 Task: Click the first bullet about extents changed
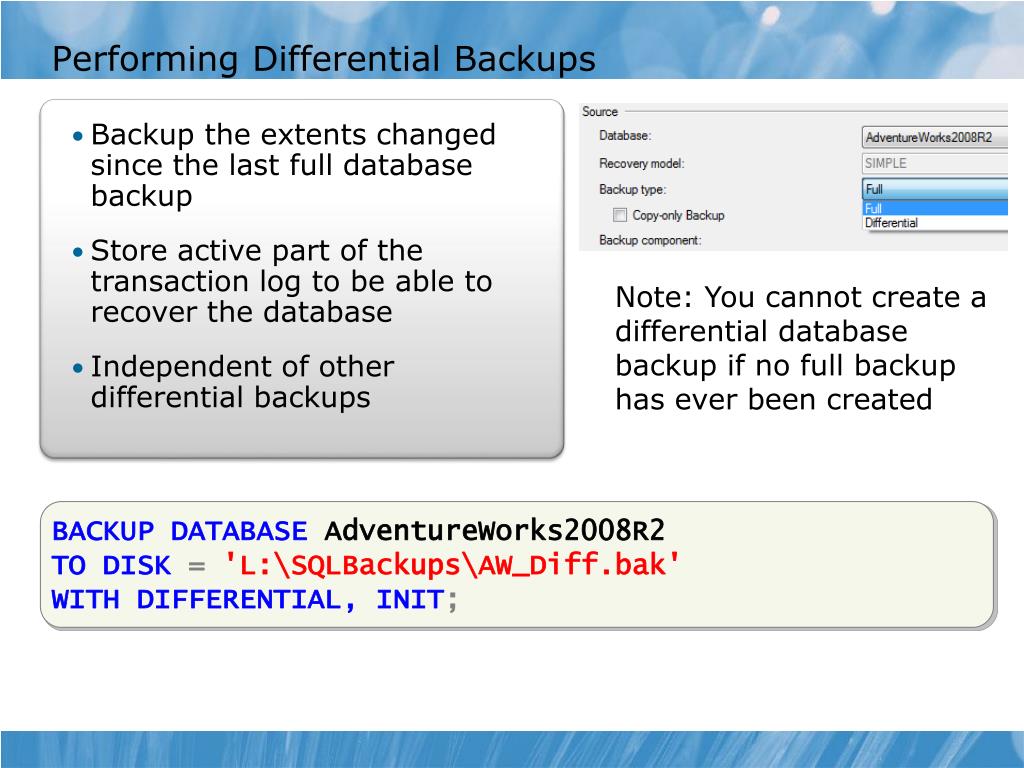(293, 165)
